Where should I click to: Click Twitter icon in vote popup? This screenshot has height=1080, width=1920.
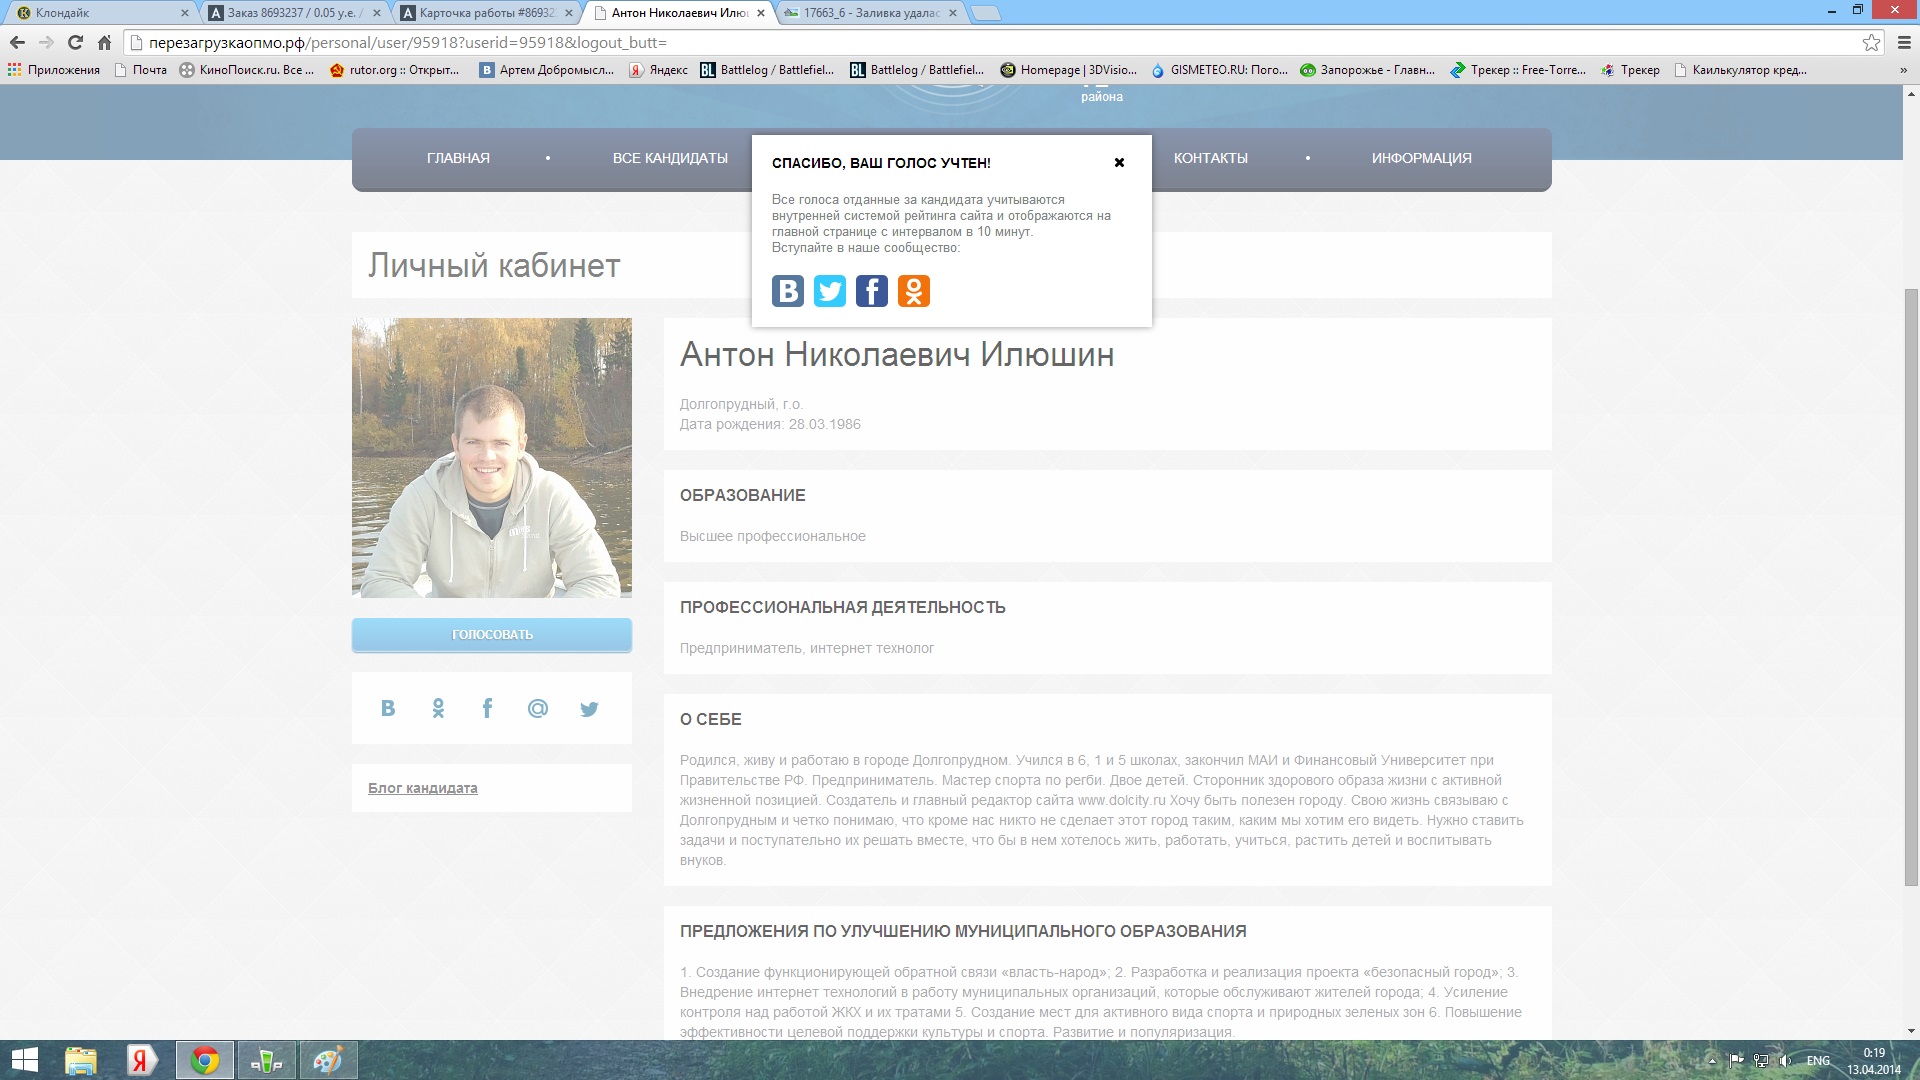[x=829, y=291]
